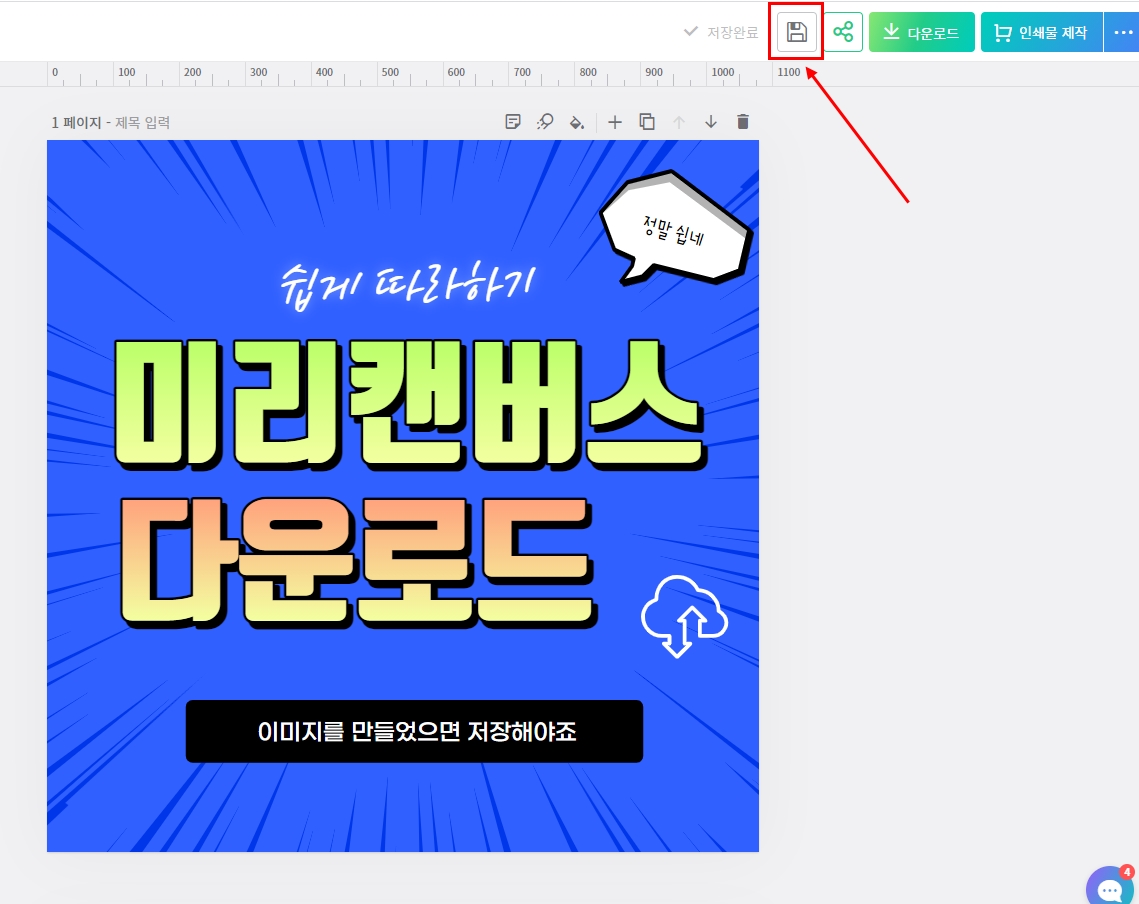The height and width of the screenshot is (904, 1139).
Task: Add a new page with plus icon
Action: 615,122
